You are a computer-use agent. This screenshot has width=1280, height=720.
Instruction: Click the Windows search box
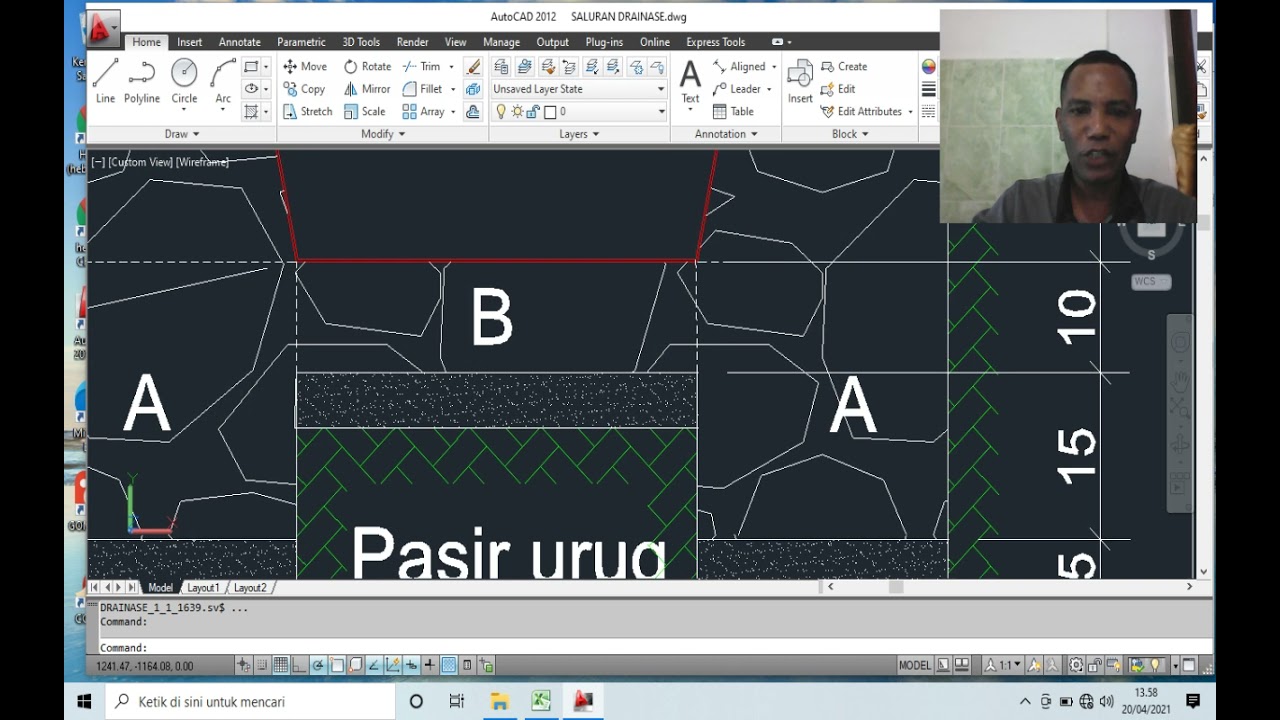coord(250,702)
